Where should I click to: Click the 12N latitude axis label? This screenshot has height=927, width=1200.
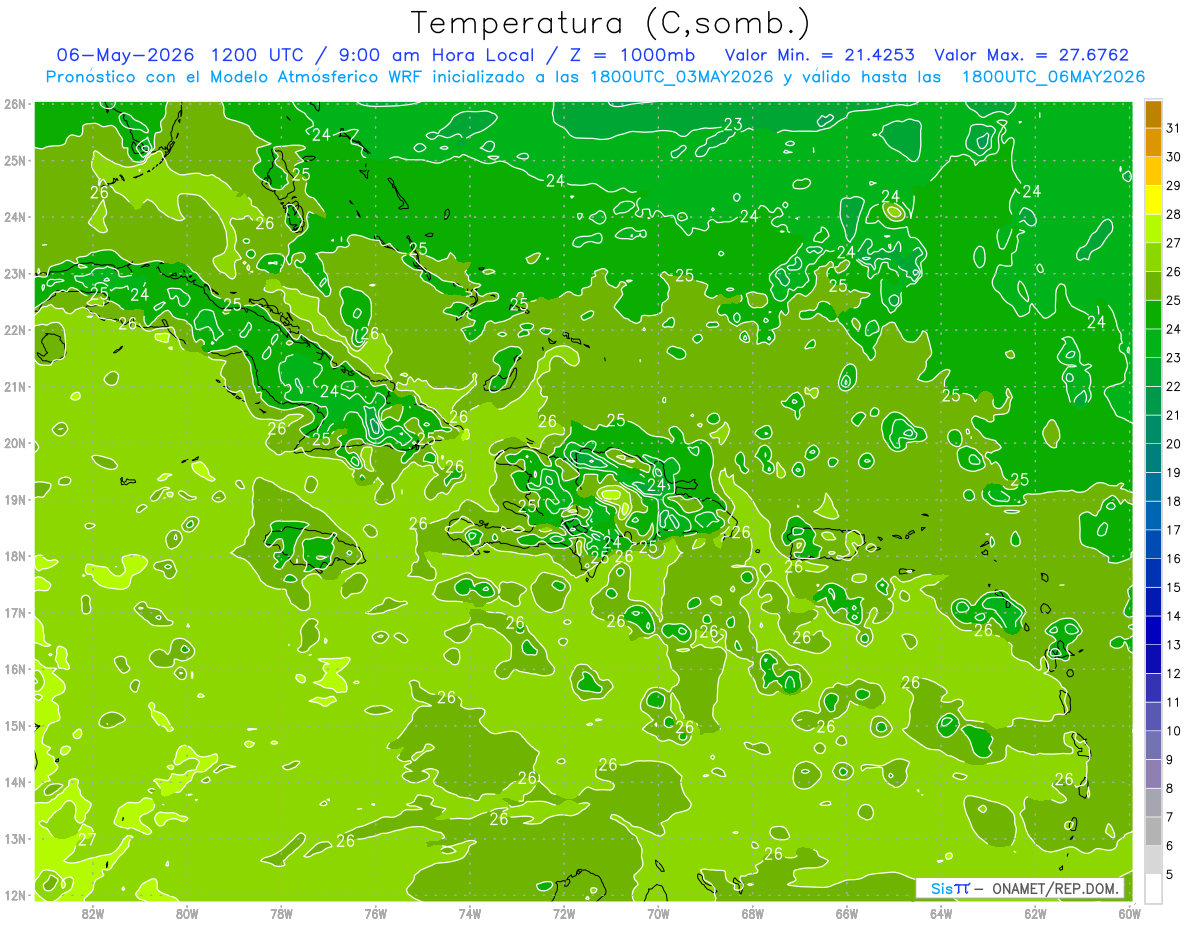click(15, 895)
